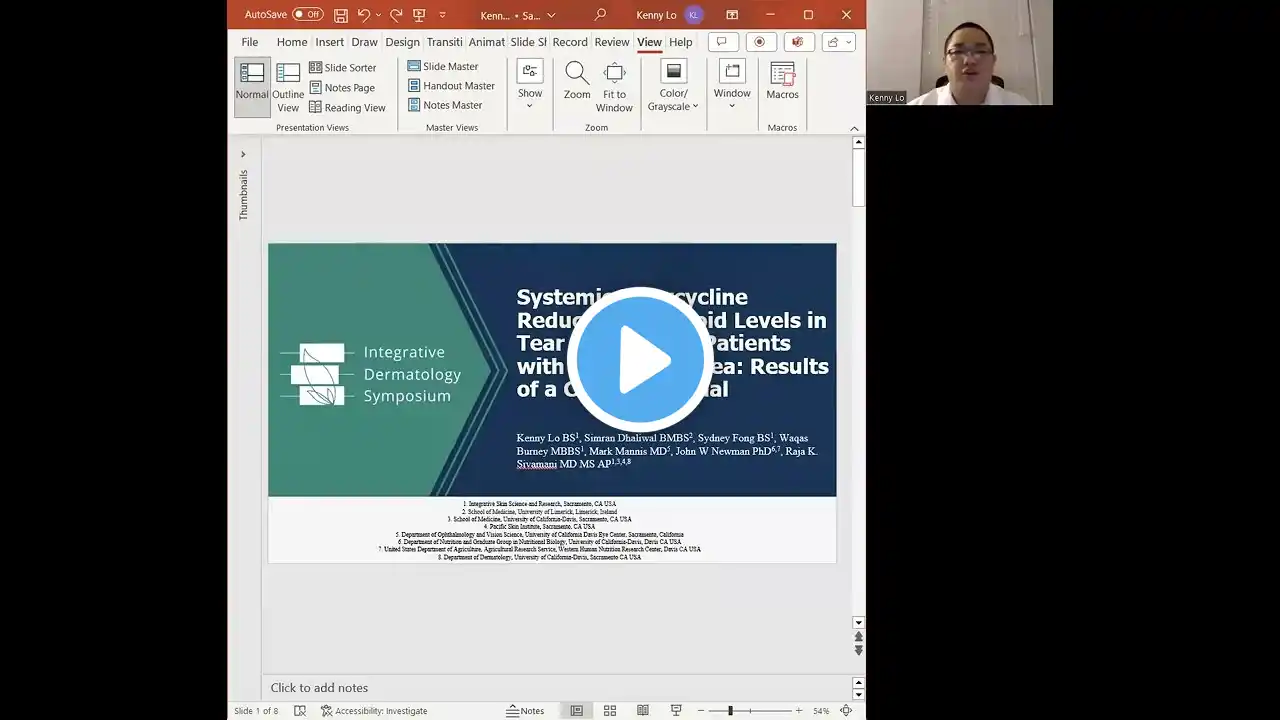This screenshot has width=1280, height=720.
Task: Expand the Undo history dropdown arrow
Action: 378,15
